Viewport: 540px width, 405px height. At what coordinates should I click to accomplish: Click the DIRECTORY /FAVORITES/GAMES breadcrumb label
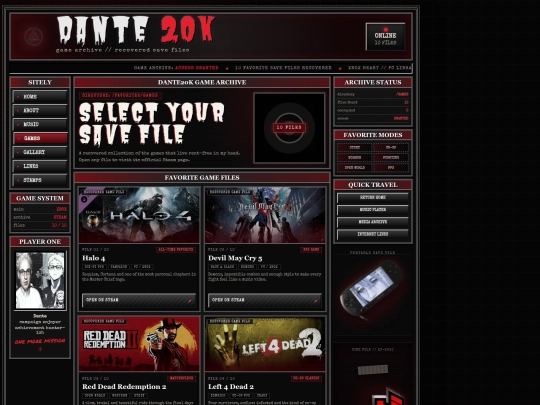(120, 95)
